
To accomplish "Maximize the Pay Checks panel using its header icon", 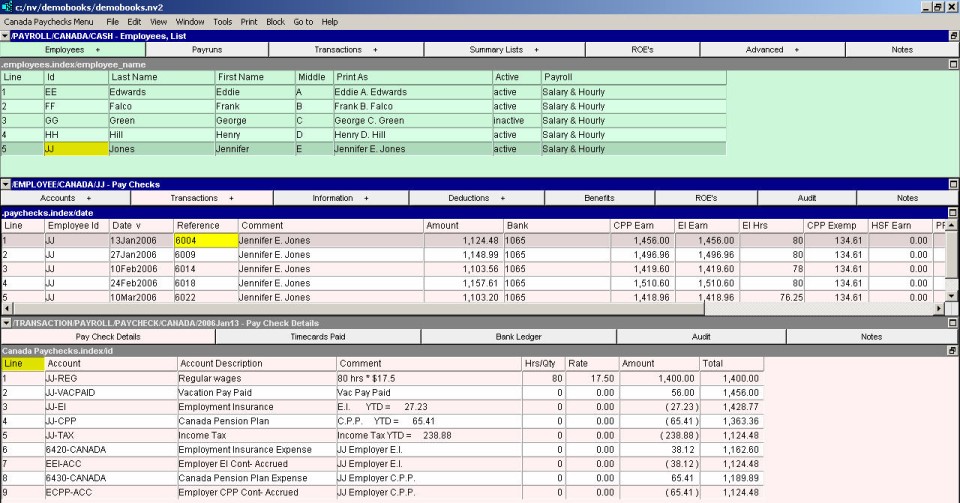I will point(953,185).
